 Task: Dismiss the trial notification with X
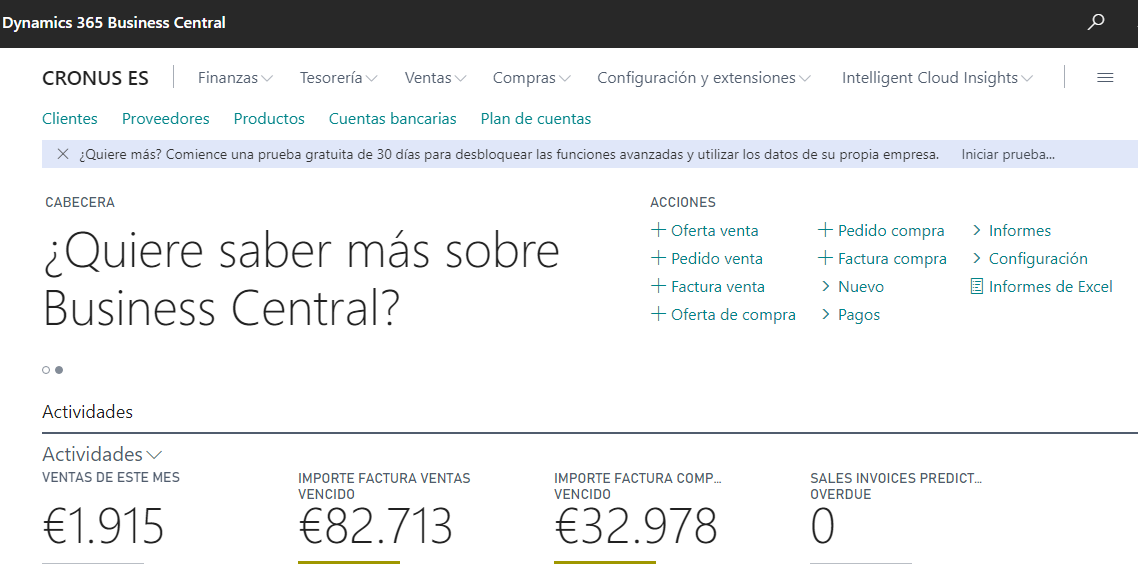pyautogui.click(x=63, y=154)
